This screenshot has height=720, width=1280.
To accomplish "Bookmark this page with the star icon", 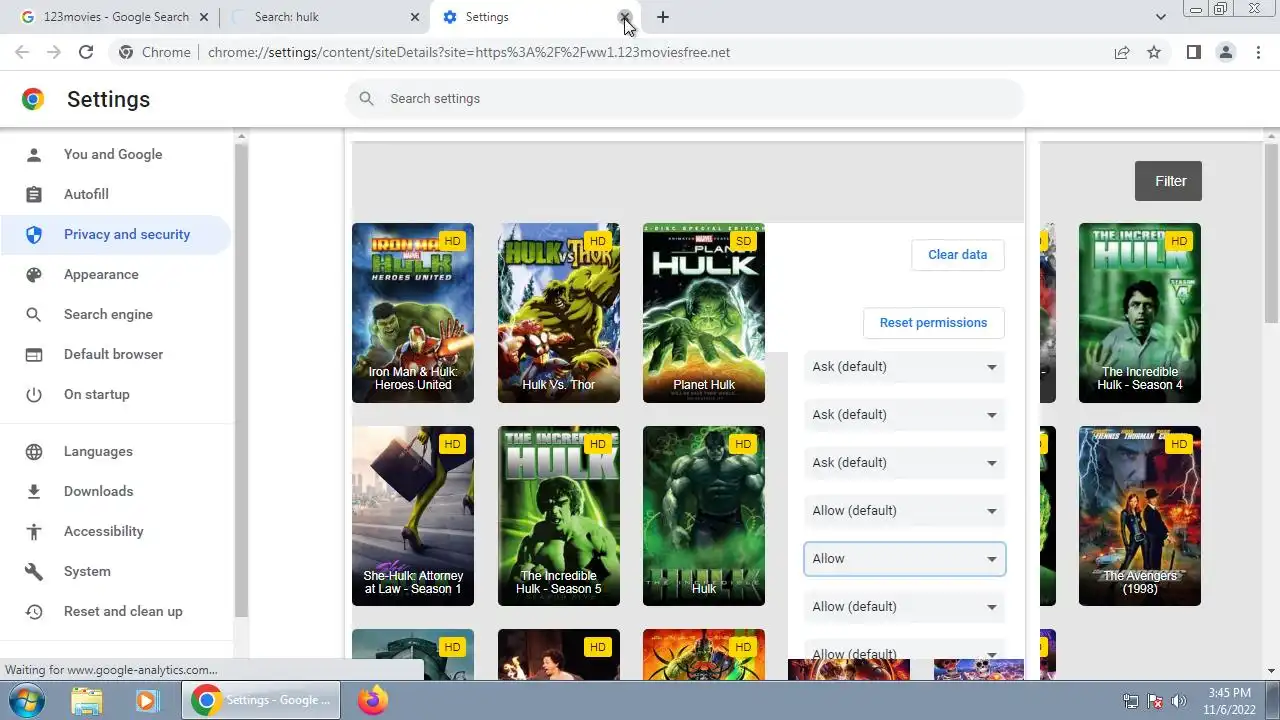I will tap(1154, 52).
